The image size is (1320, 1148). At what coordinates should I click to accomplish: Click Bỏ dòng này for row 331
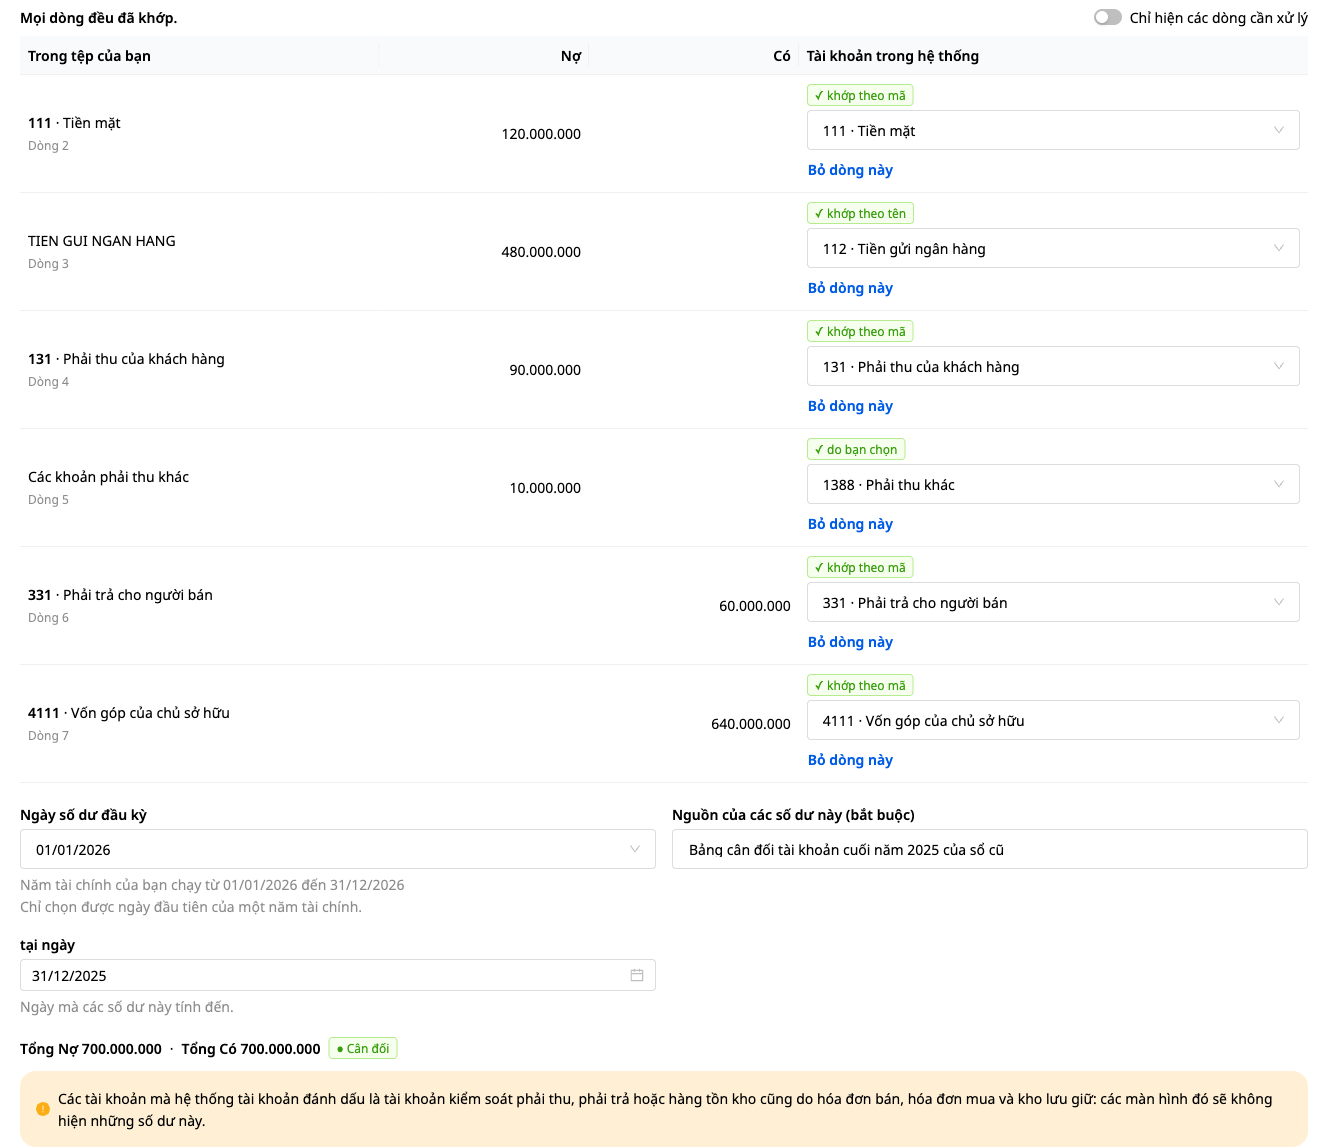[x=850, y=642]
